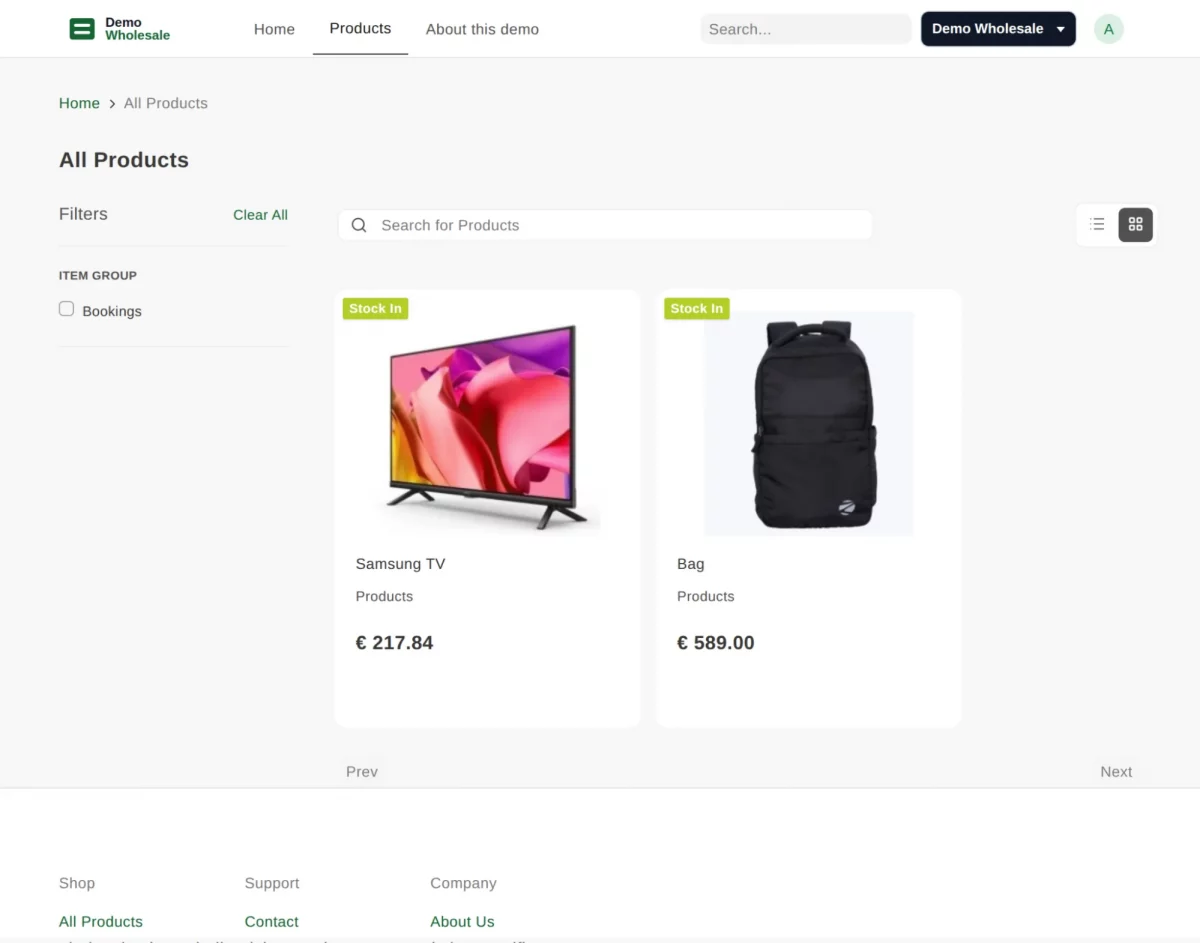The width and height of the screenshot is (1200, 943).
Task: Tick the Bookings item group checkbox
Action: 67,309
